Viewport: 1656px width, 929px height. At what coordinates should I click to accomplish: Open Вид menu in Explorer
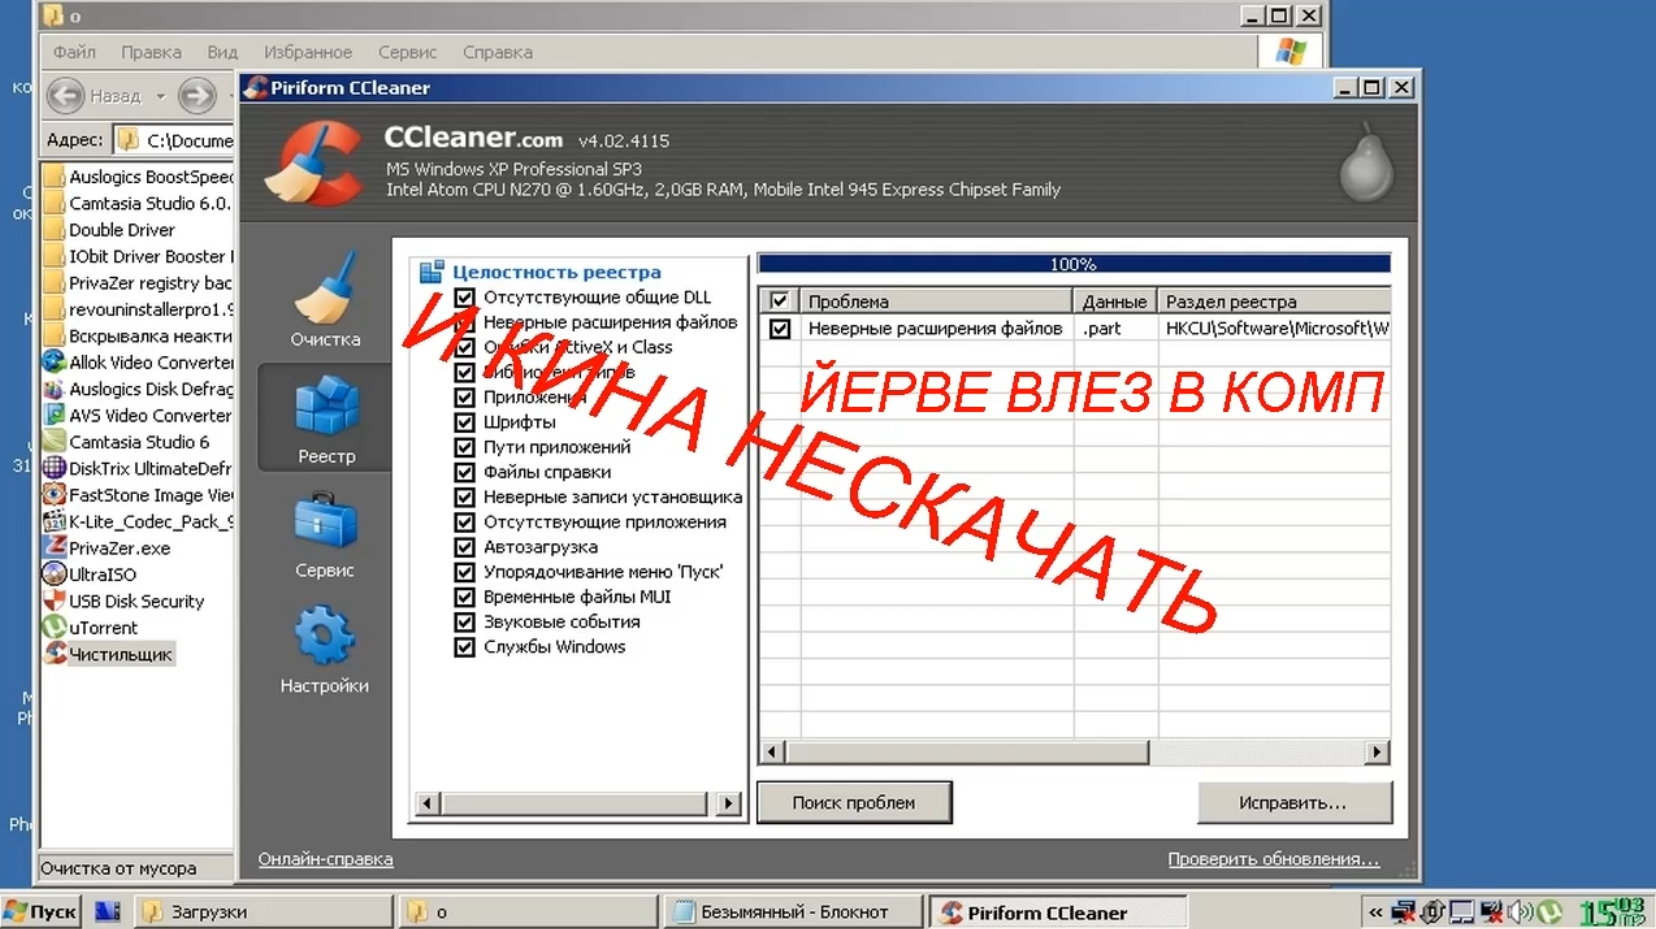222,52
